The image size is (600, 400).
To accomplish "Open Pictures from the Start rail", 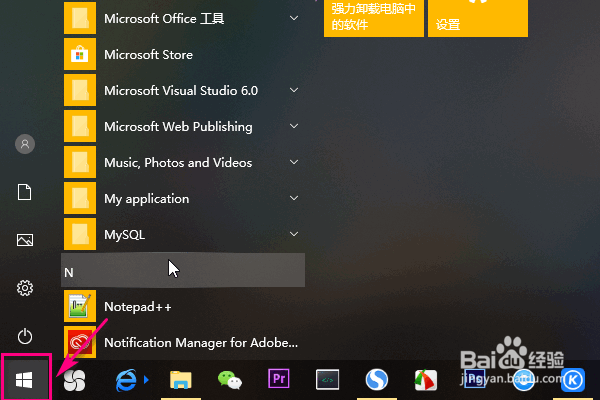I will pyautogui.click(x=25, y=240).
